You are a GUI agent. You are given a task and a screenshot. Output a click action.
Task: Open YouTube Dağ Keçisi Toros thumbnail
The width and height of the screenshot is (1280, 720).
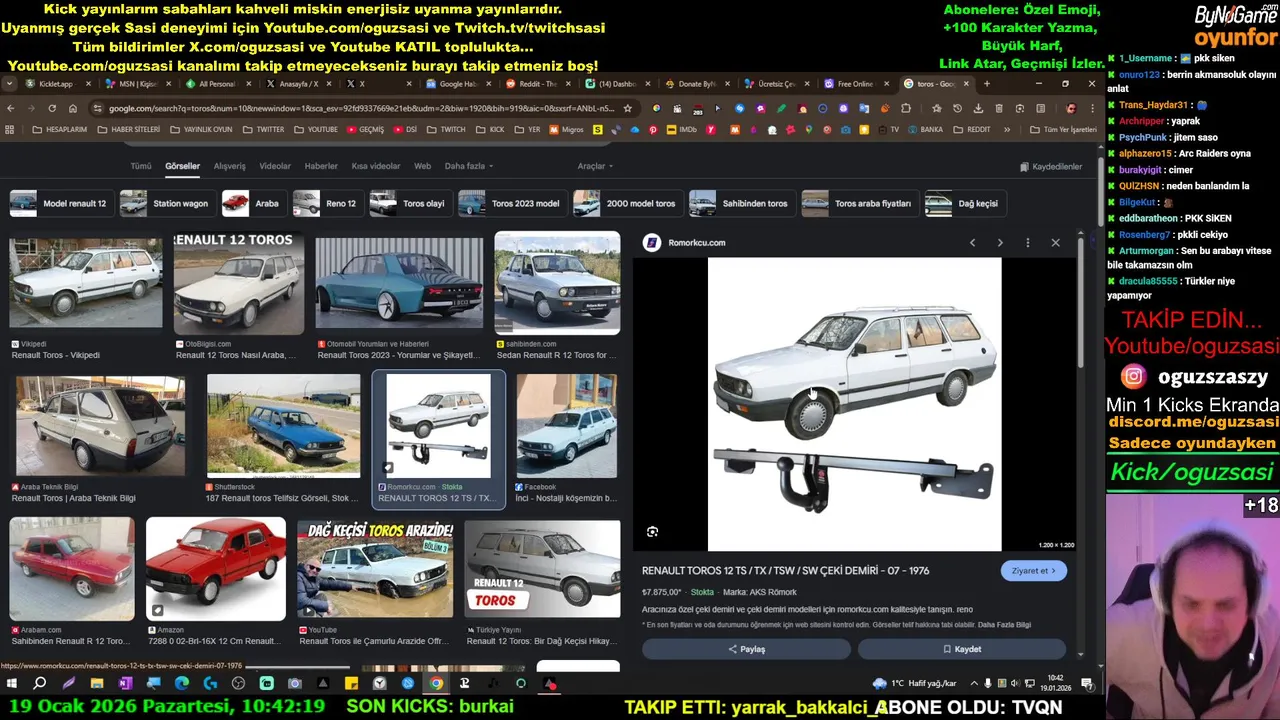375,568
